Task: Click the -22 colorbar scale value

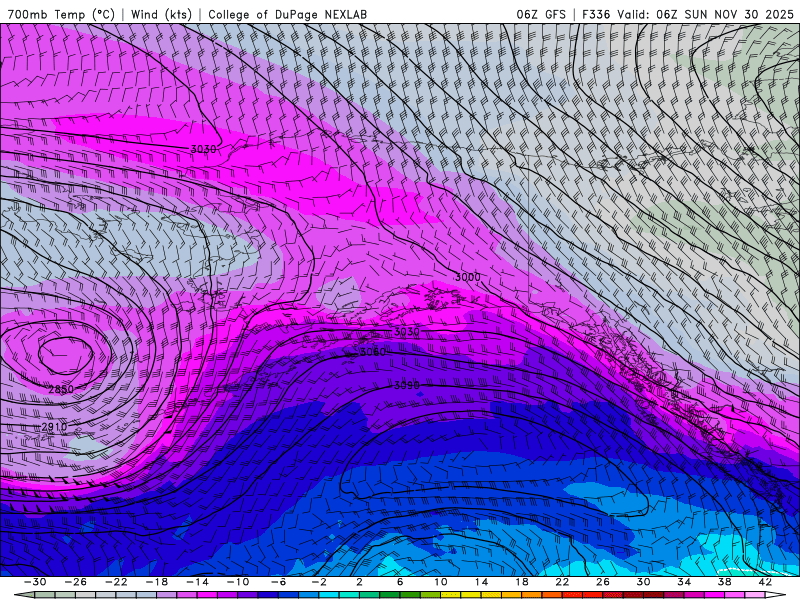Action: click(116, 582)
